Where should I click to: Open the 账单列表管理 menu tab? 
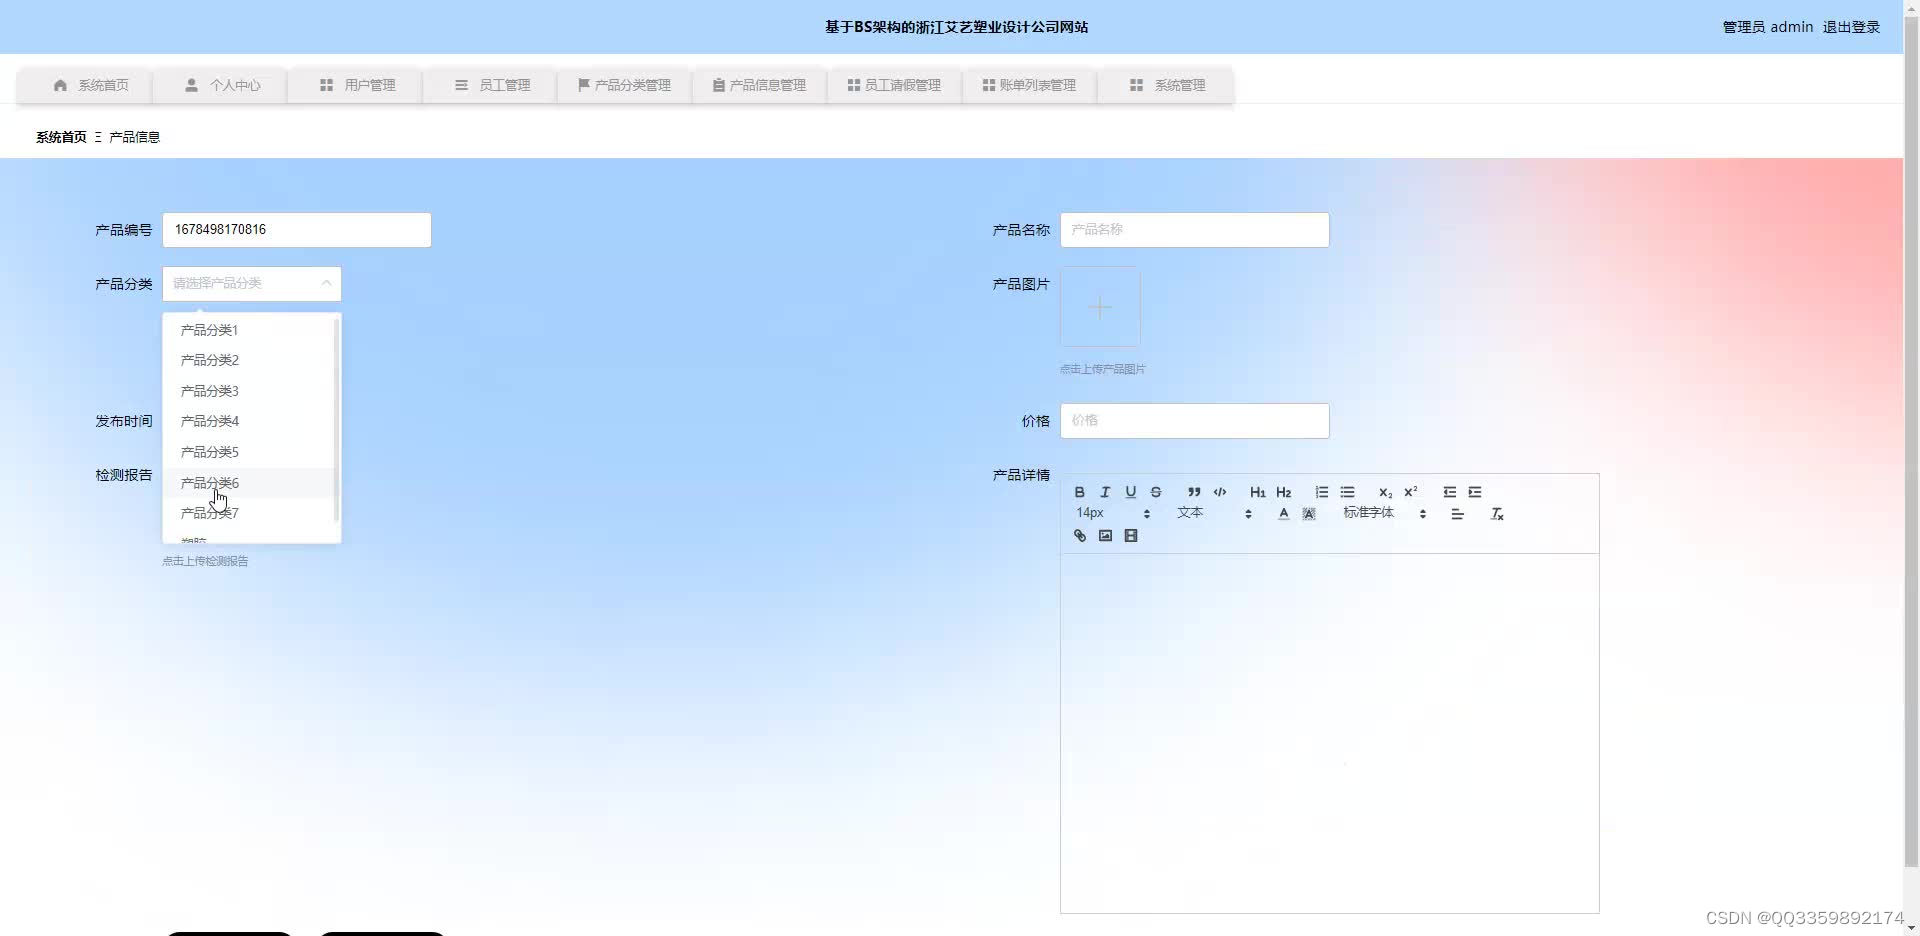[1030, 85]
